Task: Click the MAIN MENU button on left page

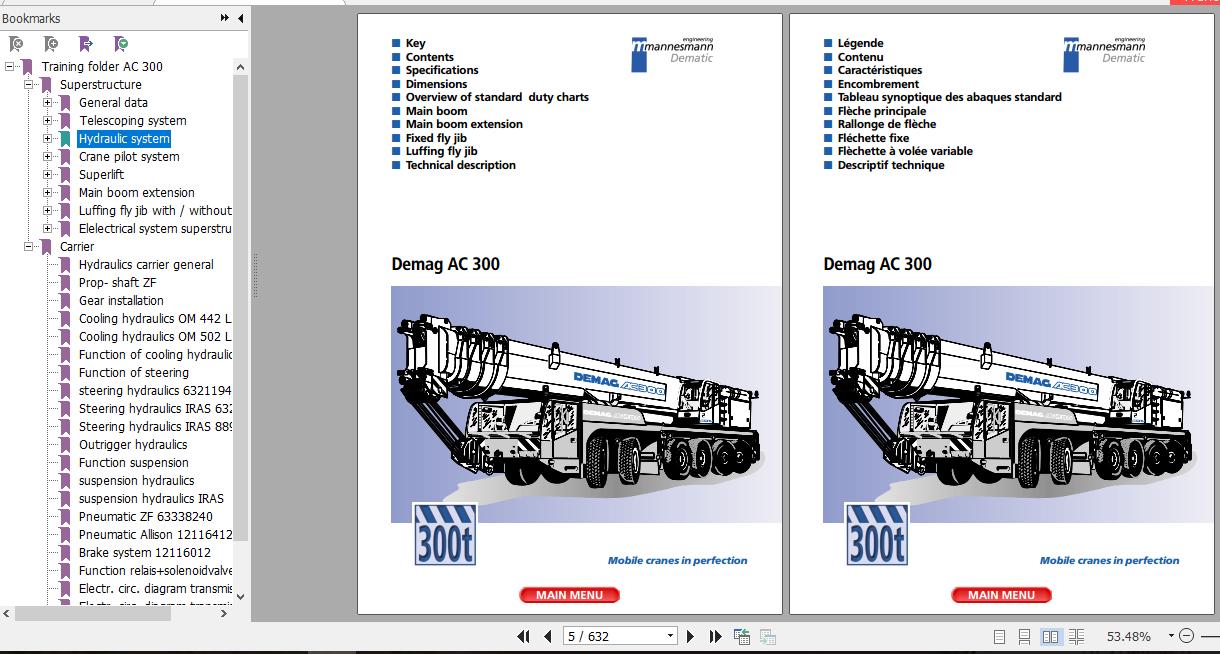Action: 569,594
